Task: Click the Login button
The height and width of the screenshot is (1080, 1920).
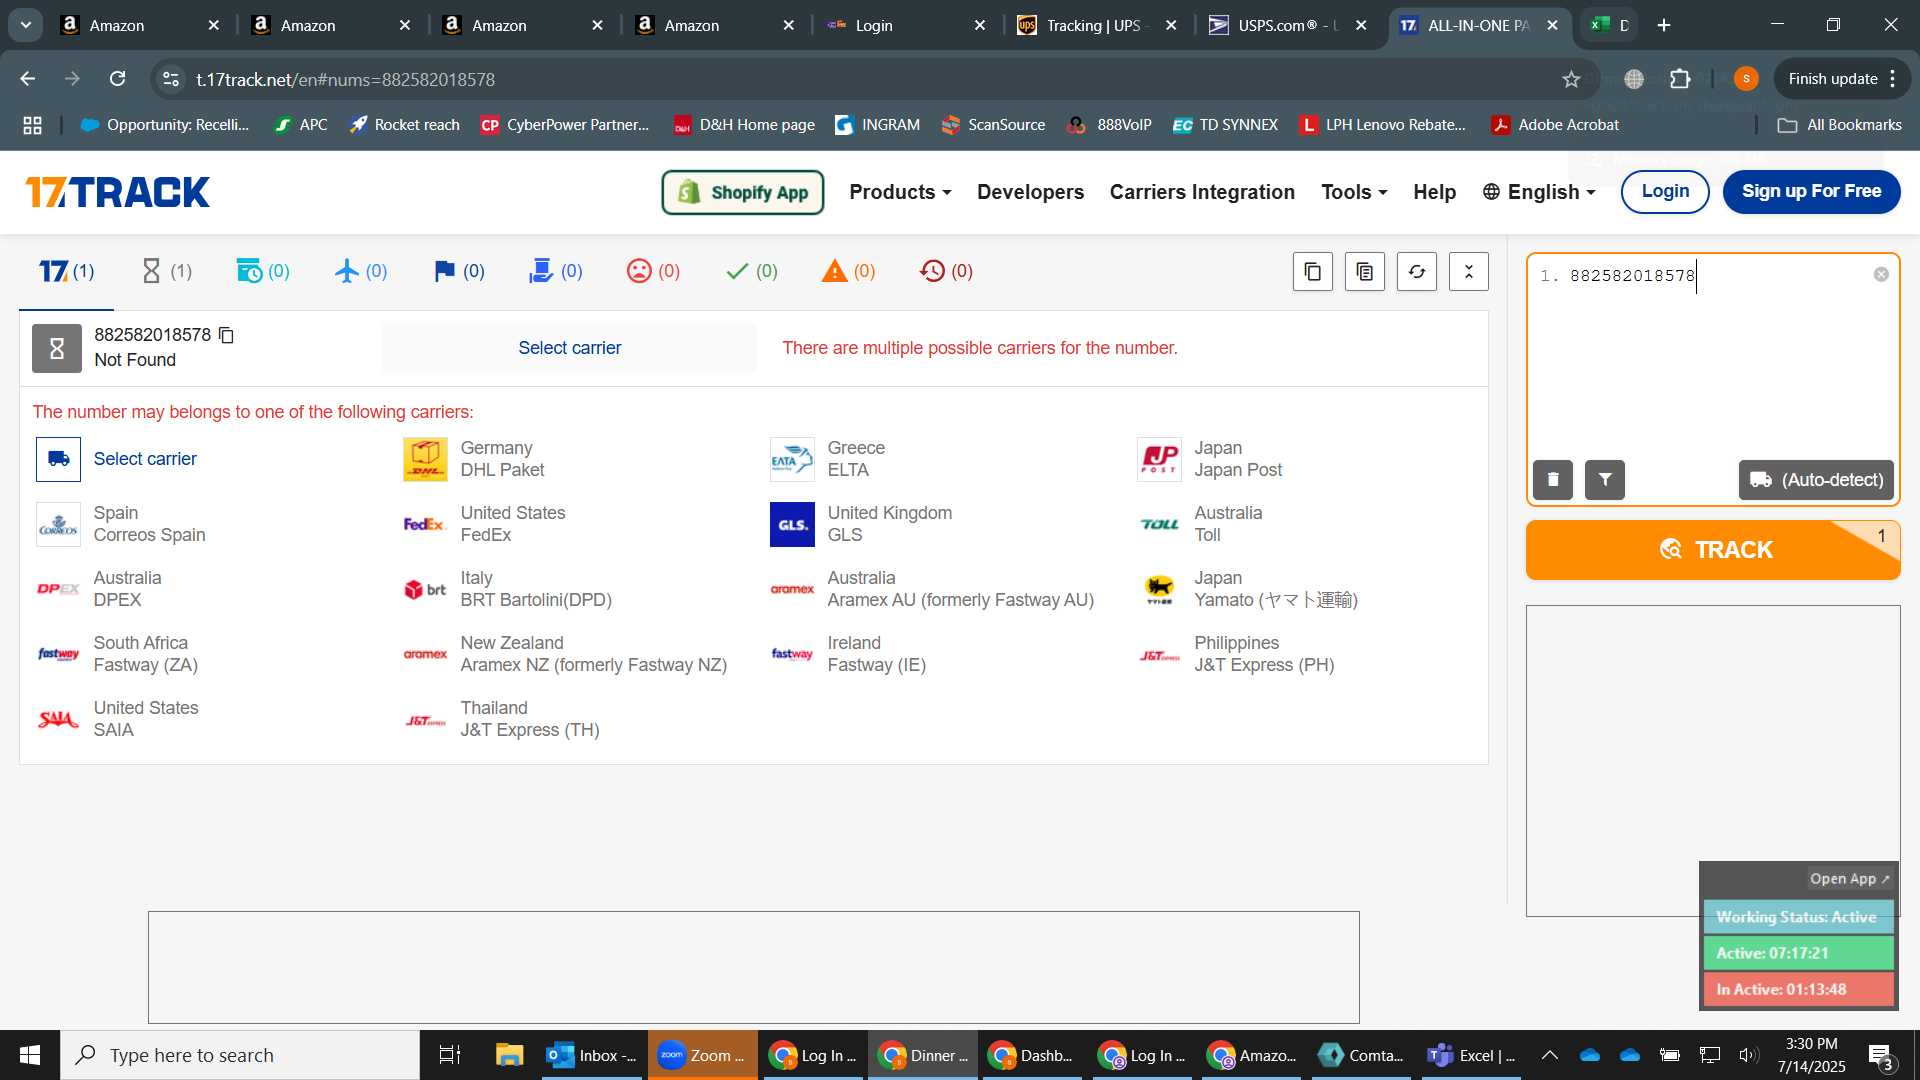Action: [x=1665, y=192]
